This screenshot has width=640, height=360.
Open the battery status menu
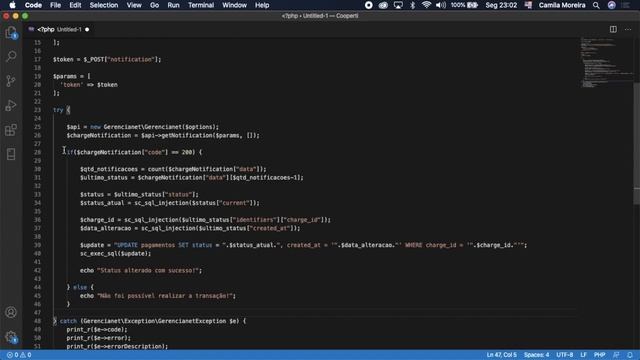pos(464,5)
